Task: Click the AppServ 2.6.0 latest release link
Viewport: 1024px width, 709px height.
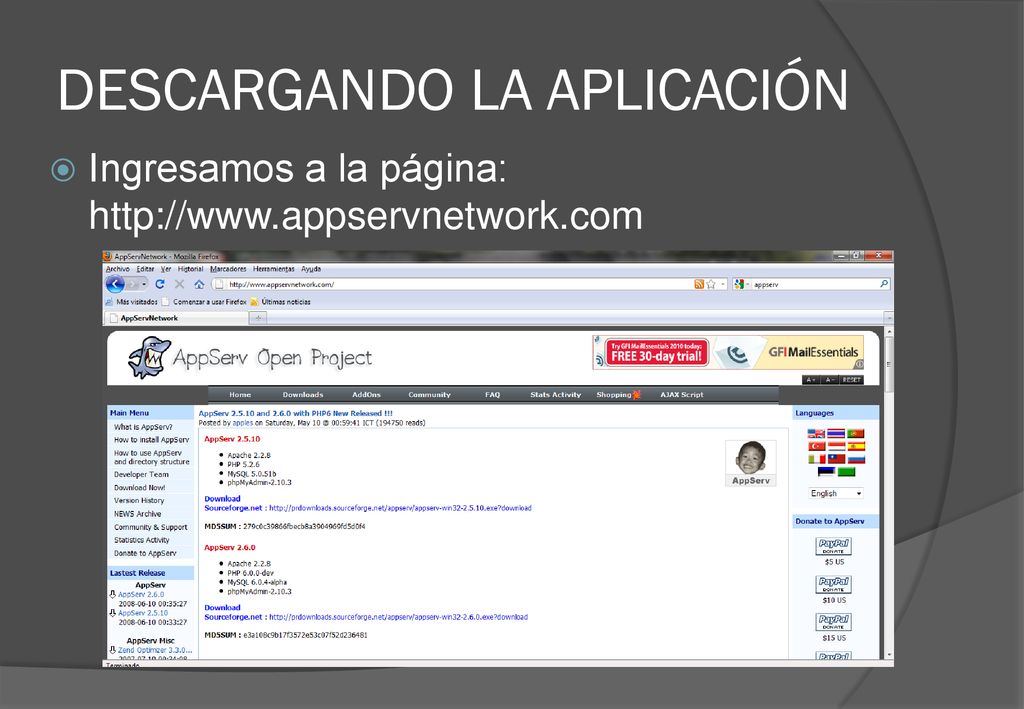Action: 141,595
